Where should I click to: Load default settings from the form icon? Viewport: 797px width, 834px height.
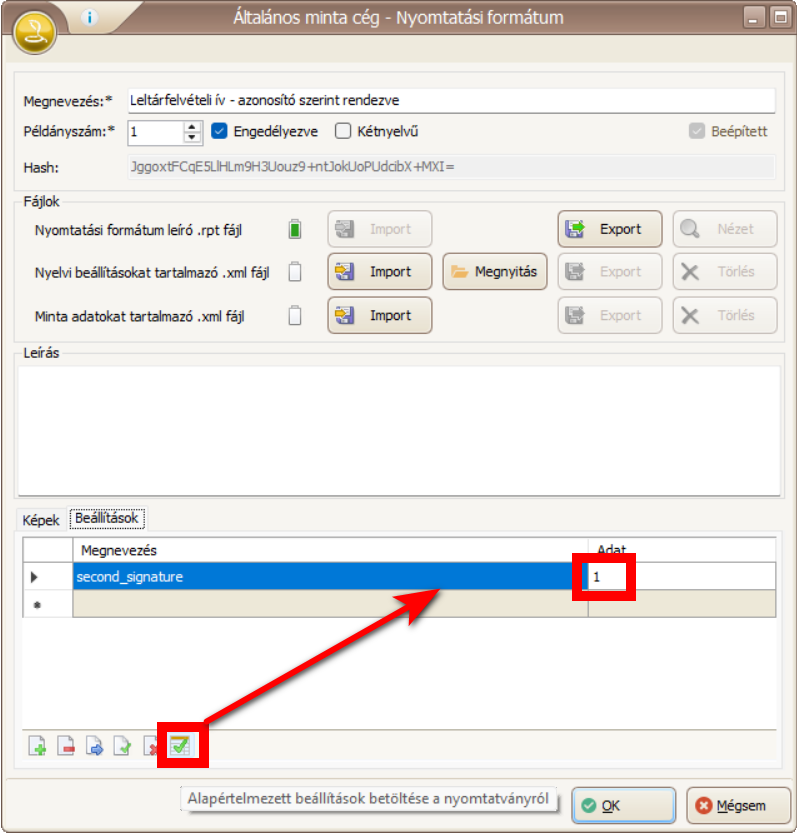[180, 746]
